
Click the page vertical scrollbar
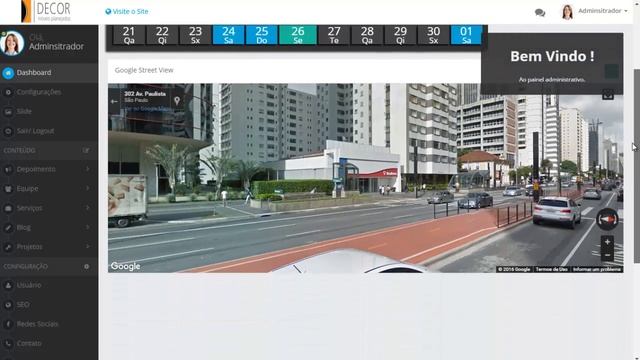[637, 166]
